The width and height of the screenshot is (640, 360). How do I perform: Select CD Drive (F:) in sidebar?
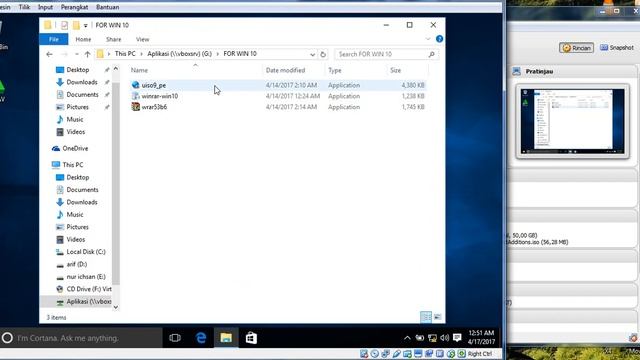pos(89,289)
